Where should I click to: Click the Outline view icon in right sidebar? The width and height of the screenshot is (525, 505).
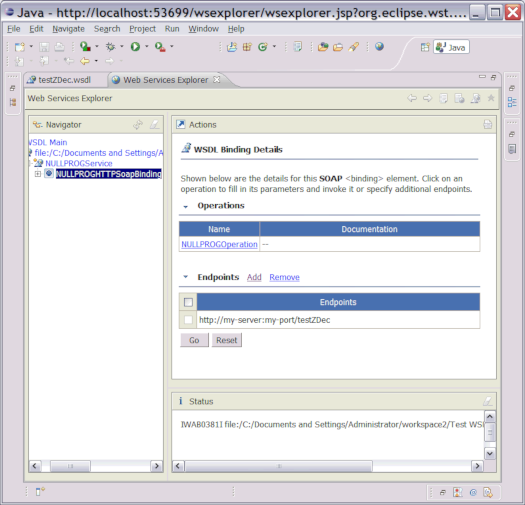(512, 102)
